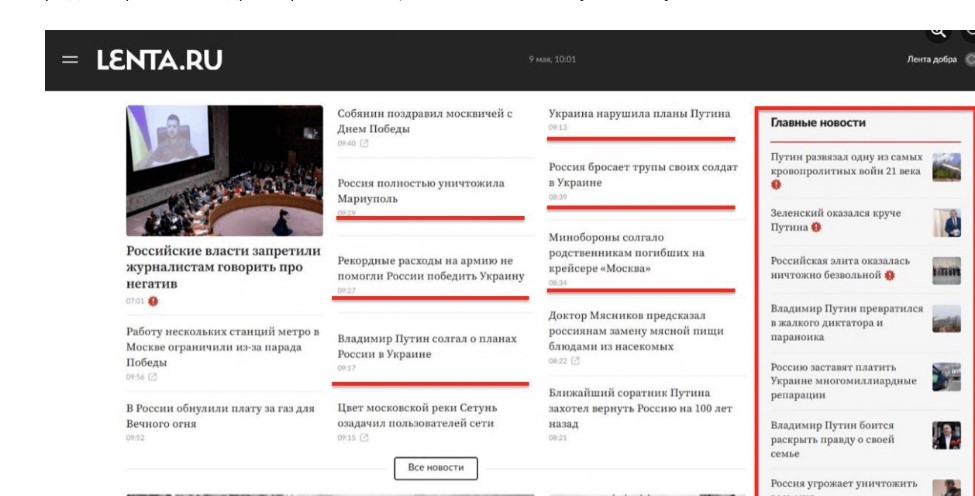Click timestamp 09:52 under gas story
Viewport: 975px width, 496px height.
(x=135, y=438)
